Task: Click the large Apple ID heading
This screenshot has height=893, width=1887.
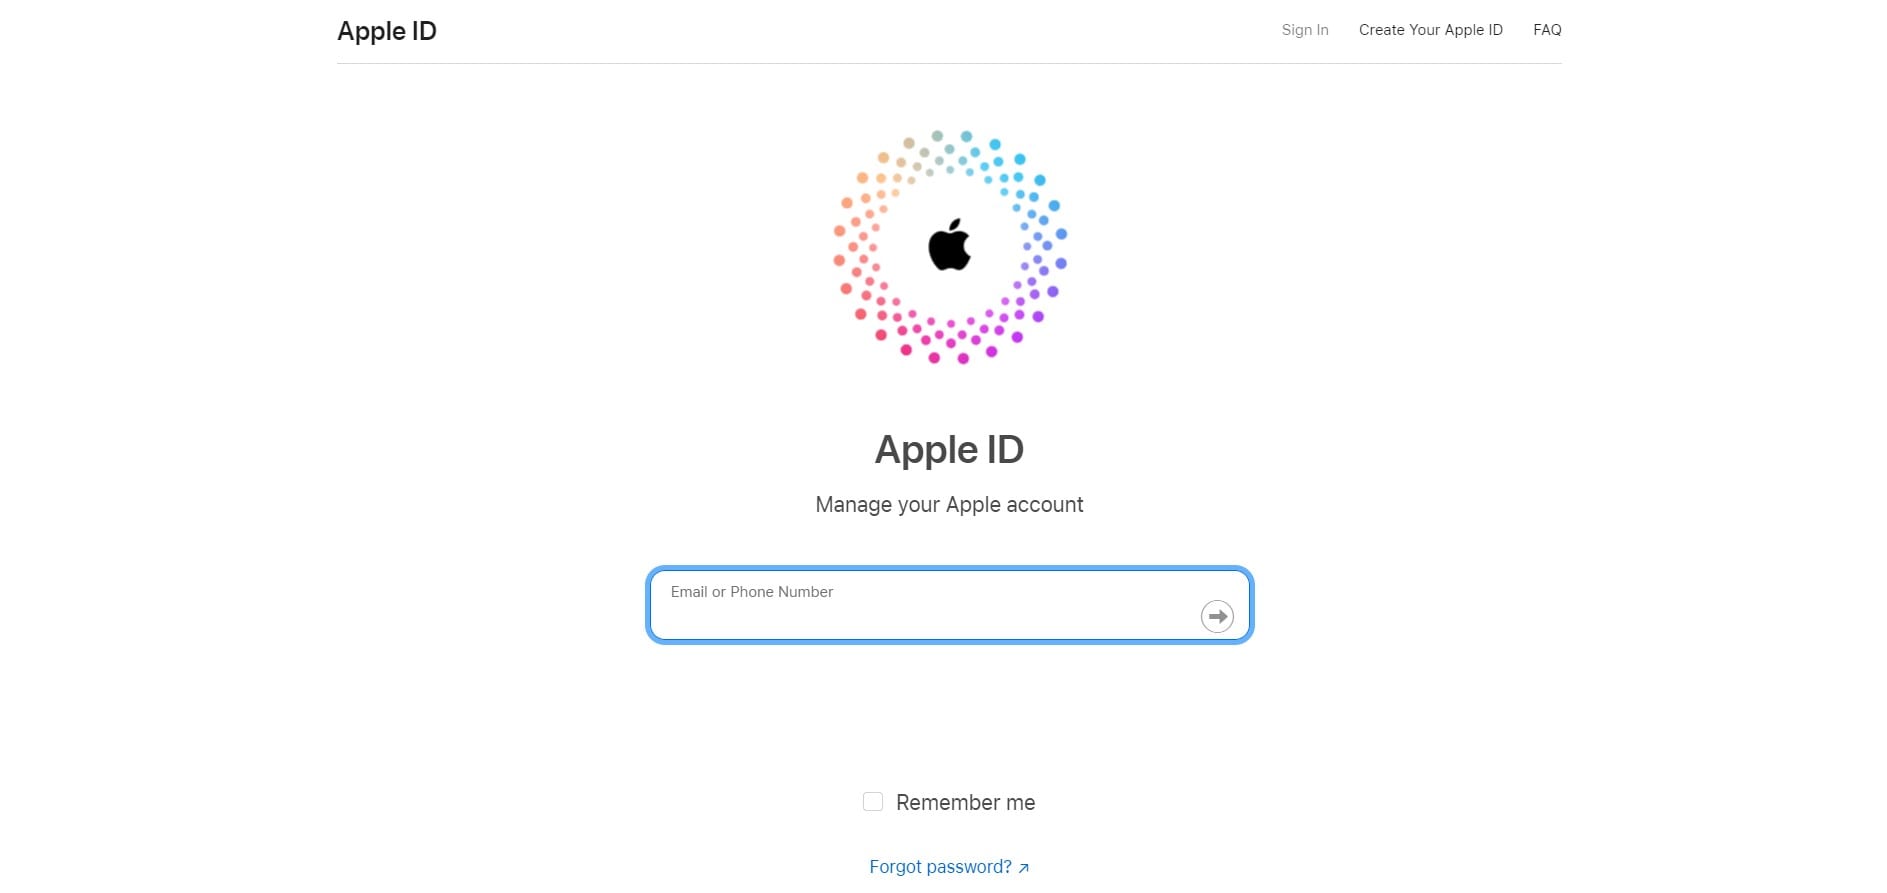Action: click(x=949, y=450)
